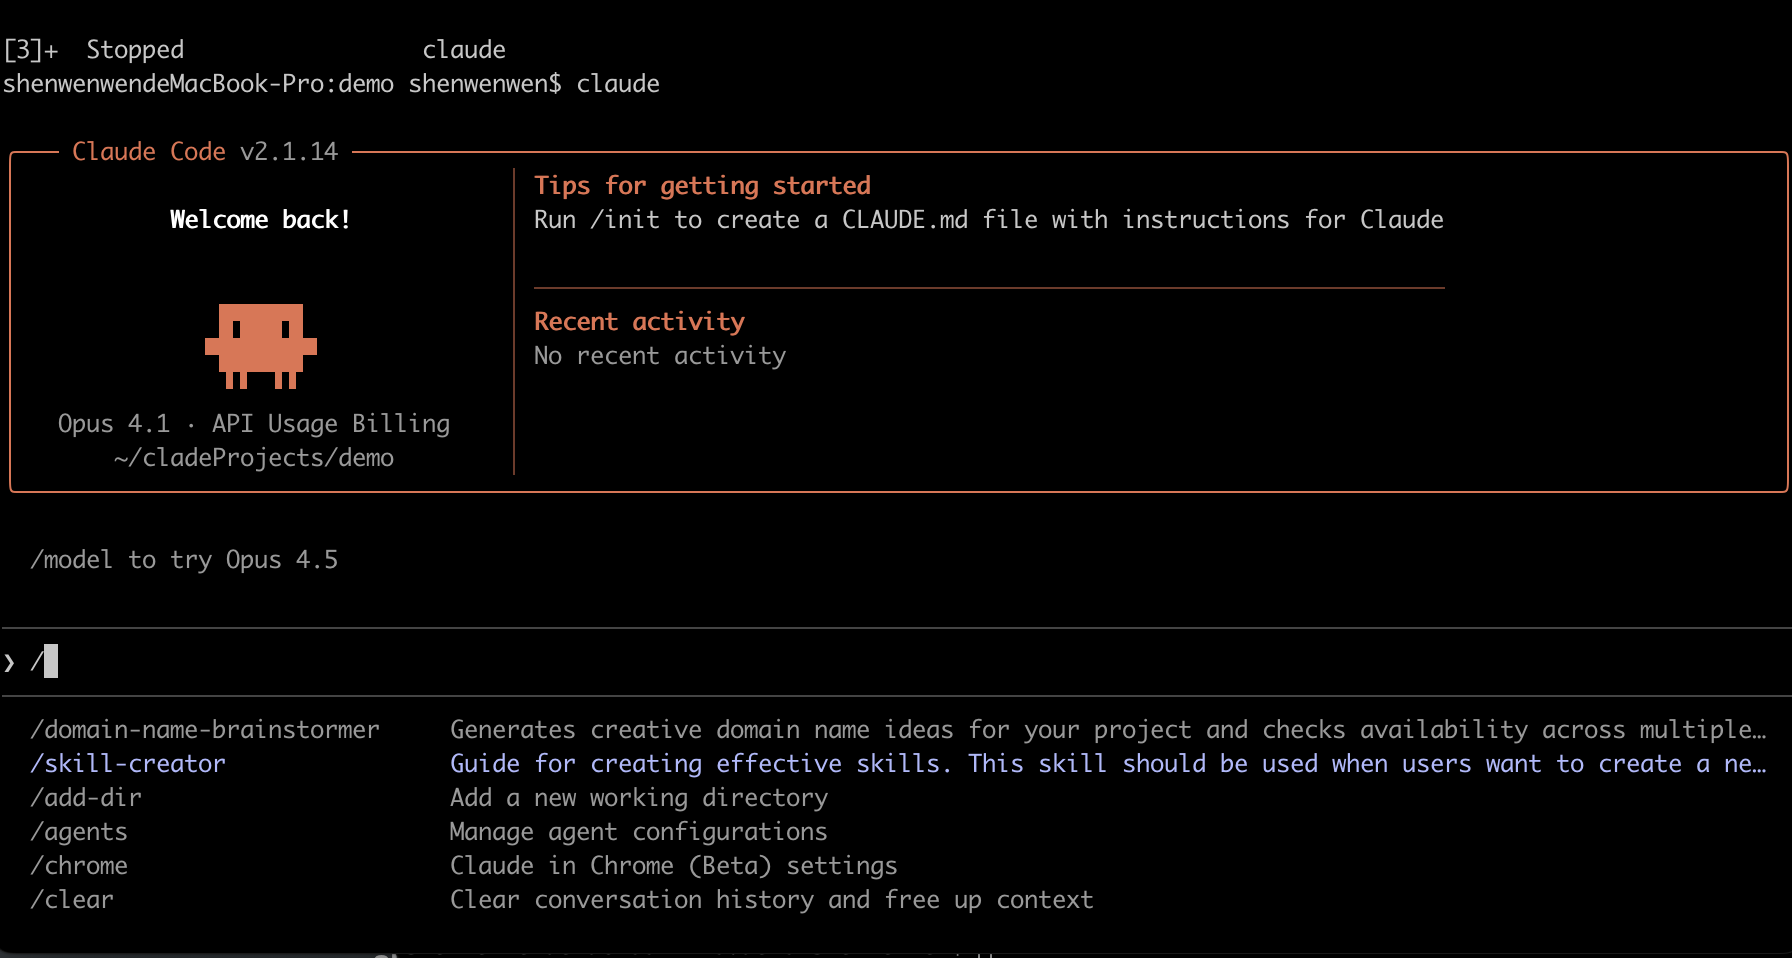1792x958 pixels.
Task: Click the 'Welcome back!' heading
Action: [260, 220]
